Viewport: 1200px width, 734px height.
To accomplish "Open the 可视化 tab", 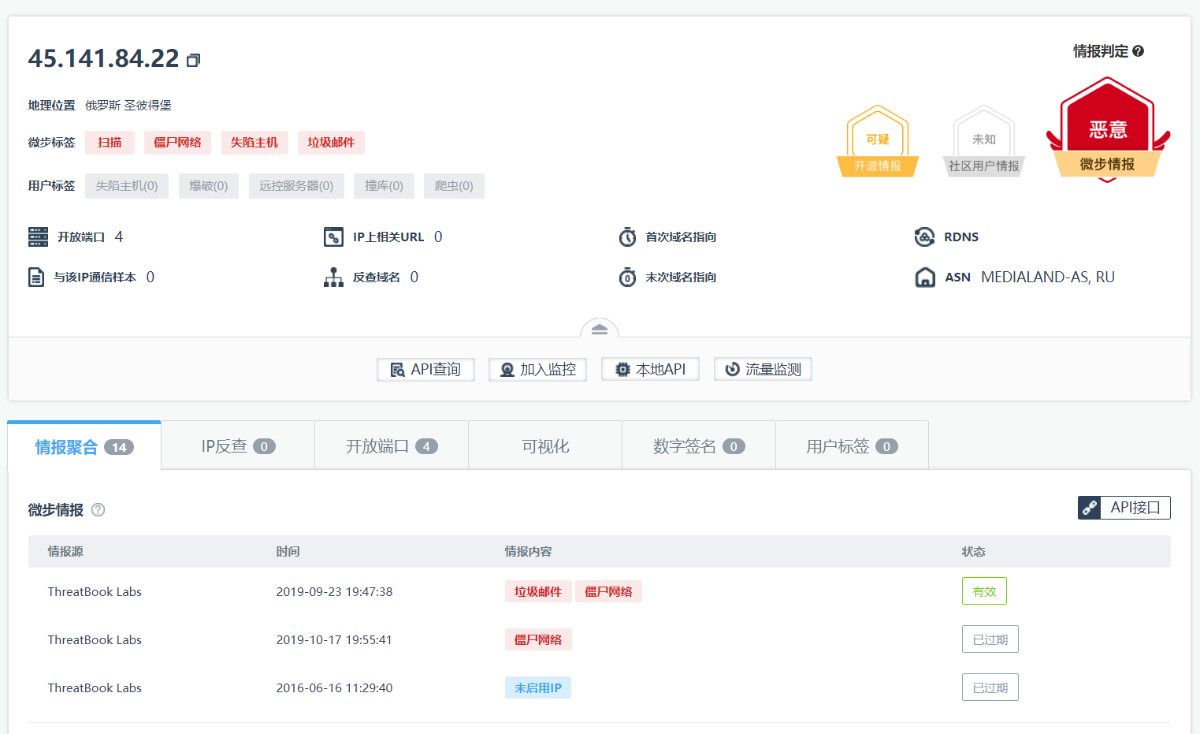I will point(545,446).
